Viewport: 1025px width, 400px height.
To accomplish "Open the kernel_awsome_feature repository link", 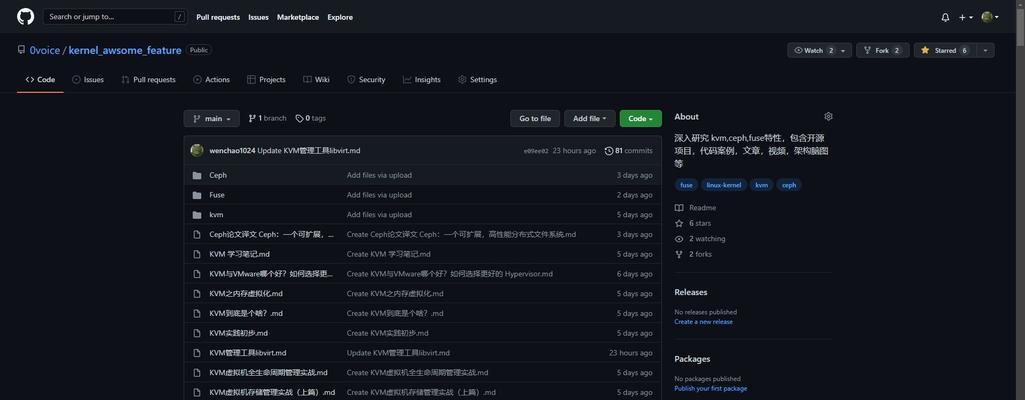I will (125, 50).
